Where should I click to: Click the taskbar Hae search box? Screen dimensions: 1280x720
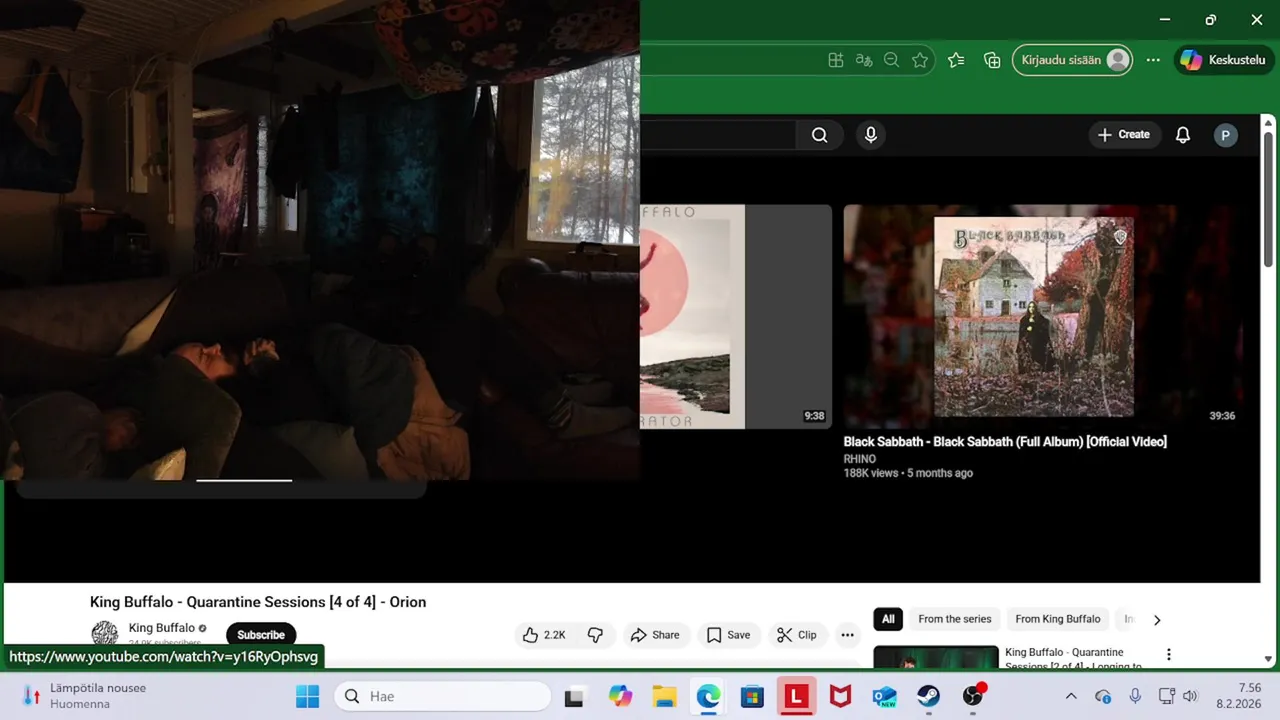442,696
